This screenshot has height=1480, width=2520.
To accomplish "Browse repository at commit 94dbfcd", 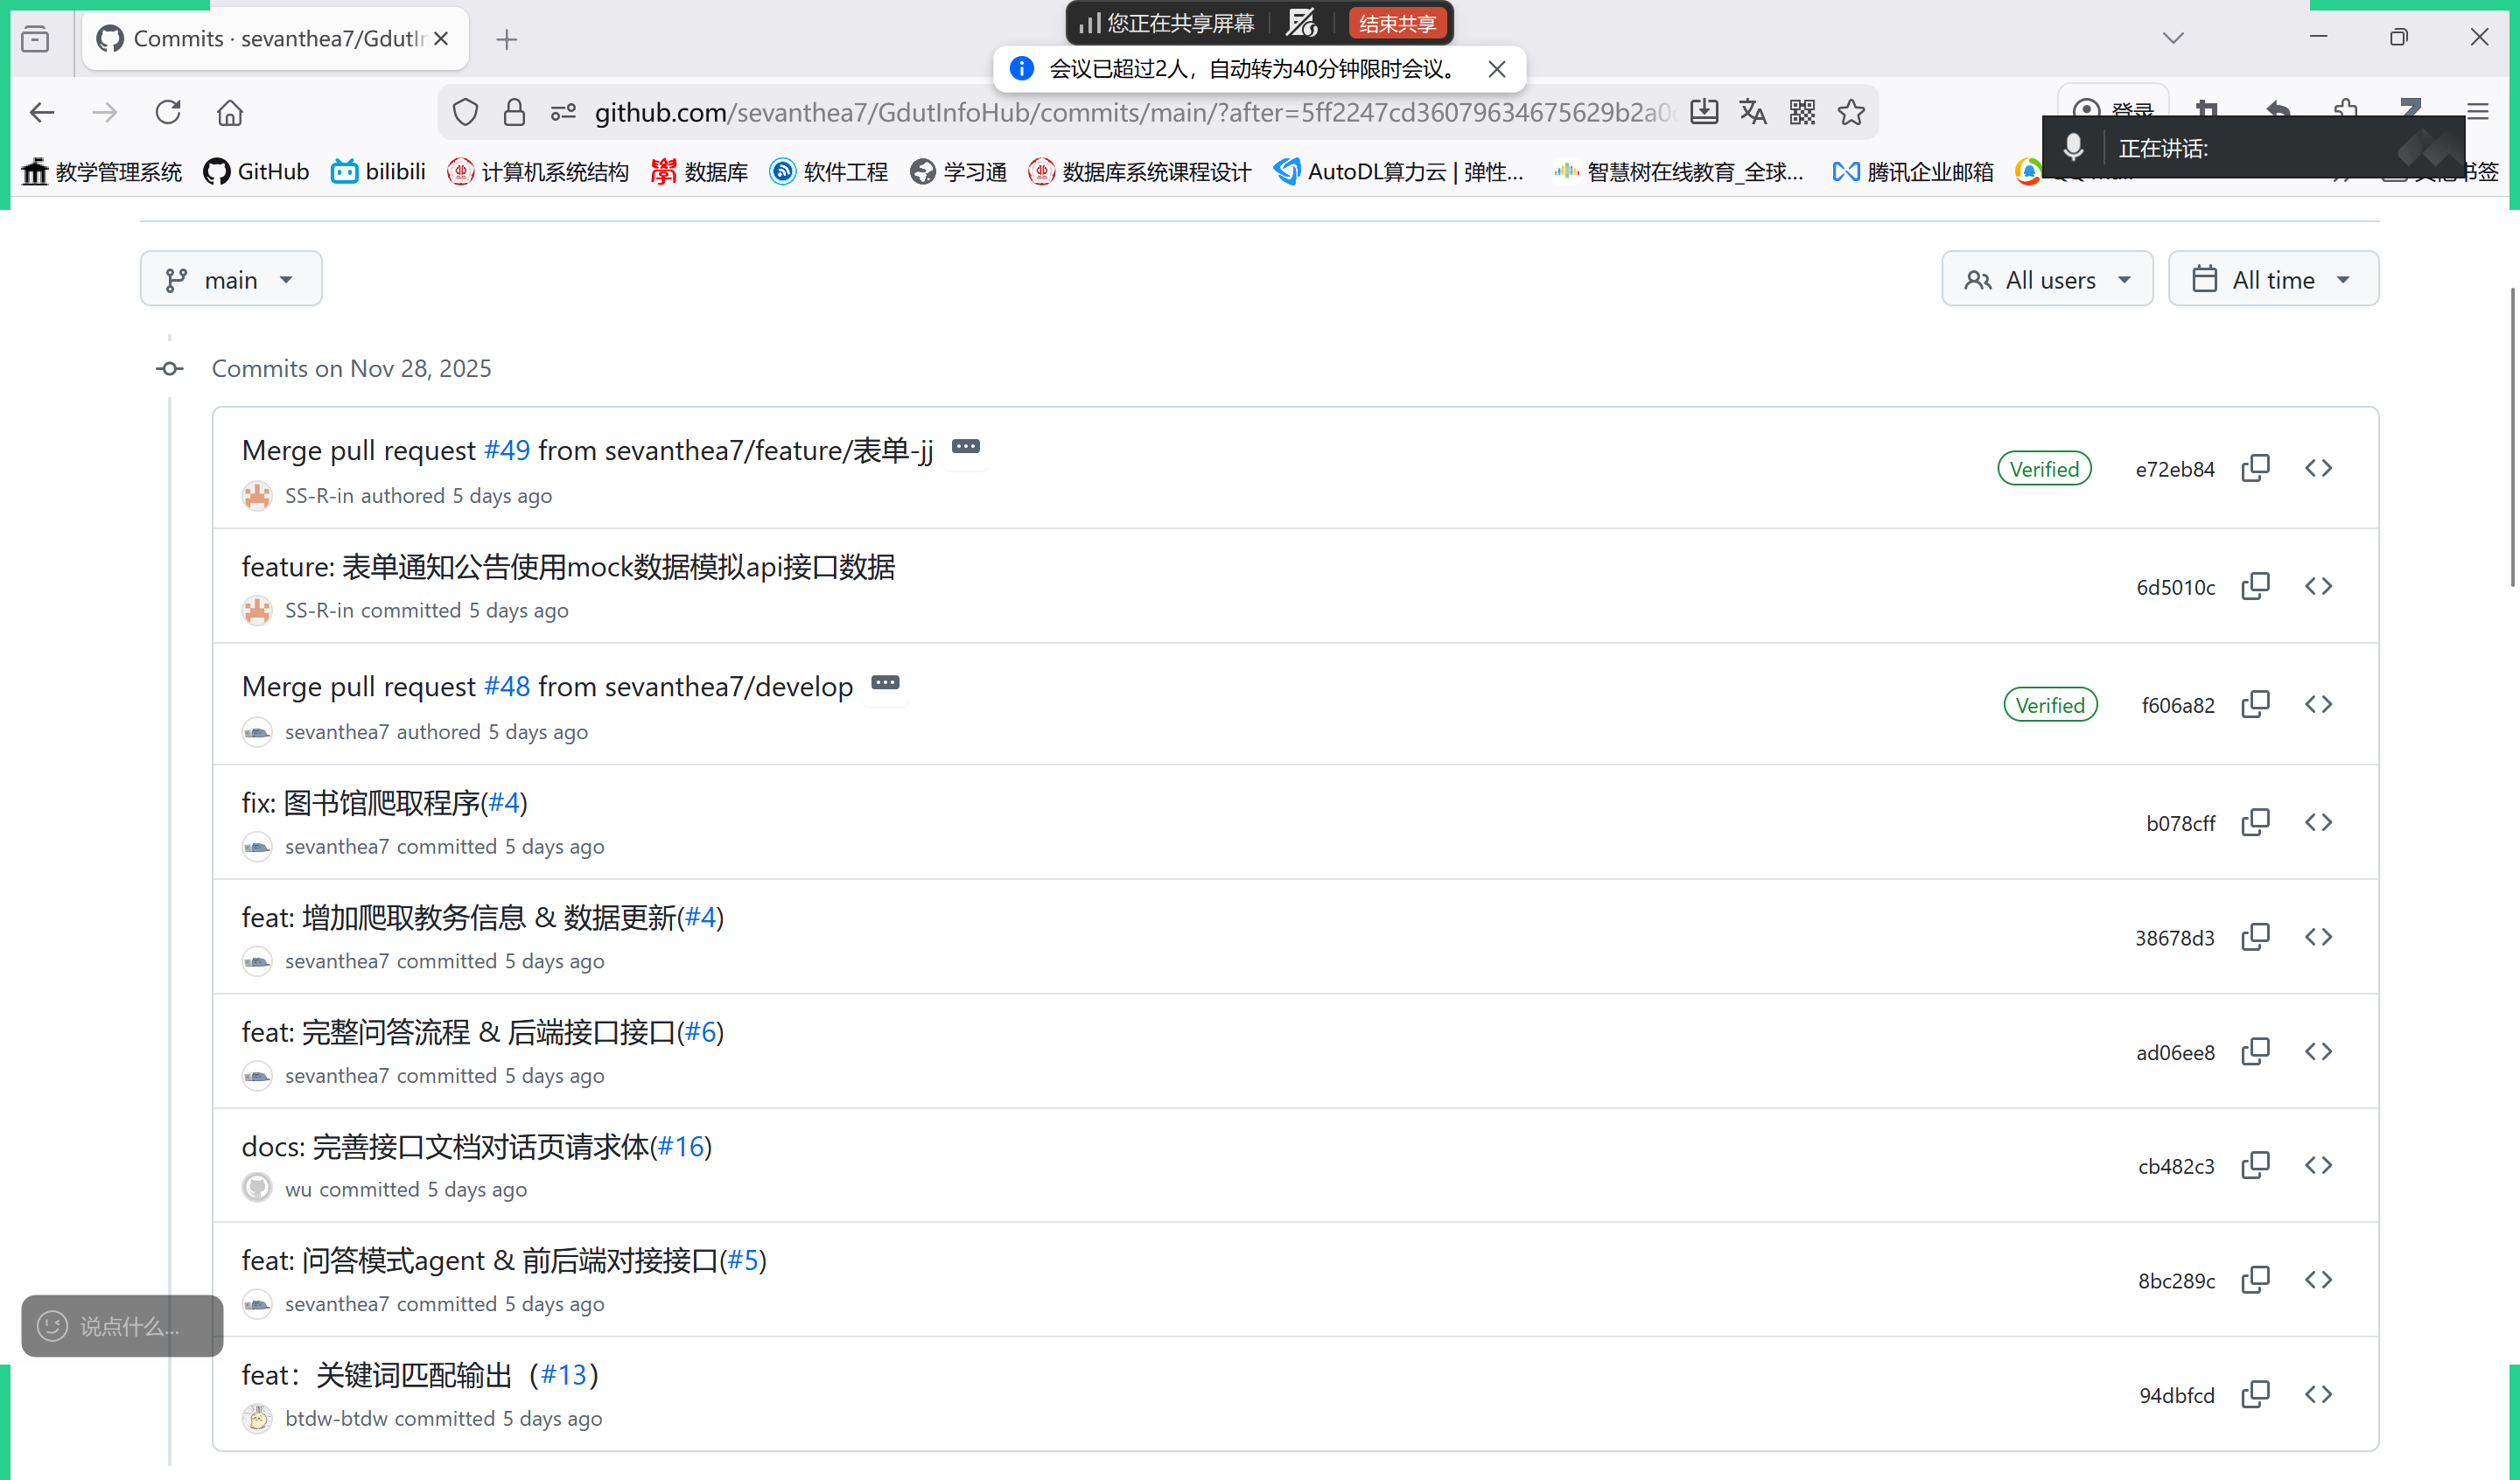I will click(x=2318, y=1394).
